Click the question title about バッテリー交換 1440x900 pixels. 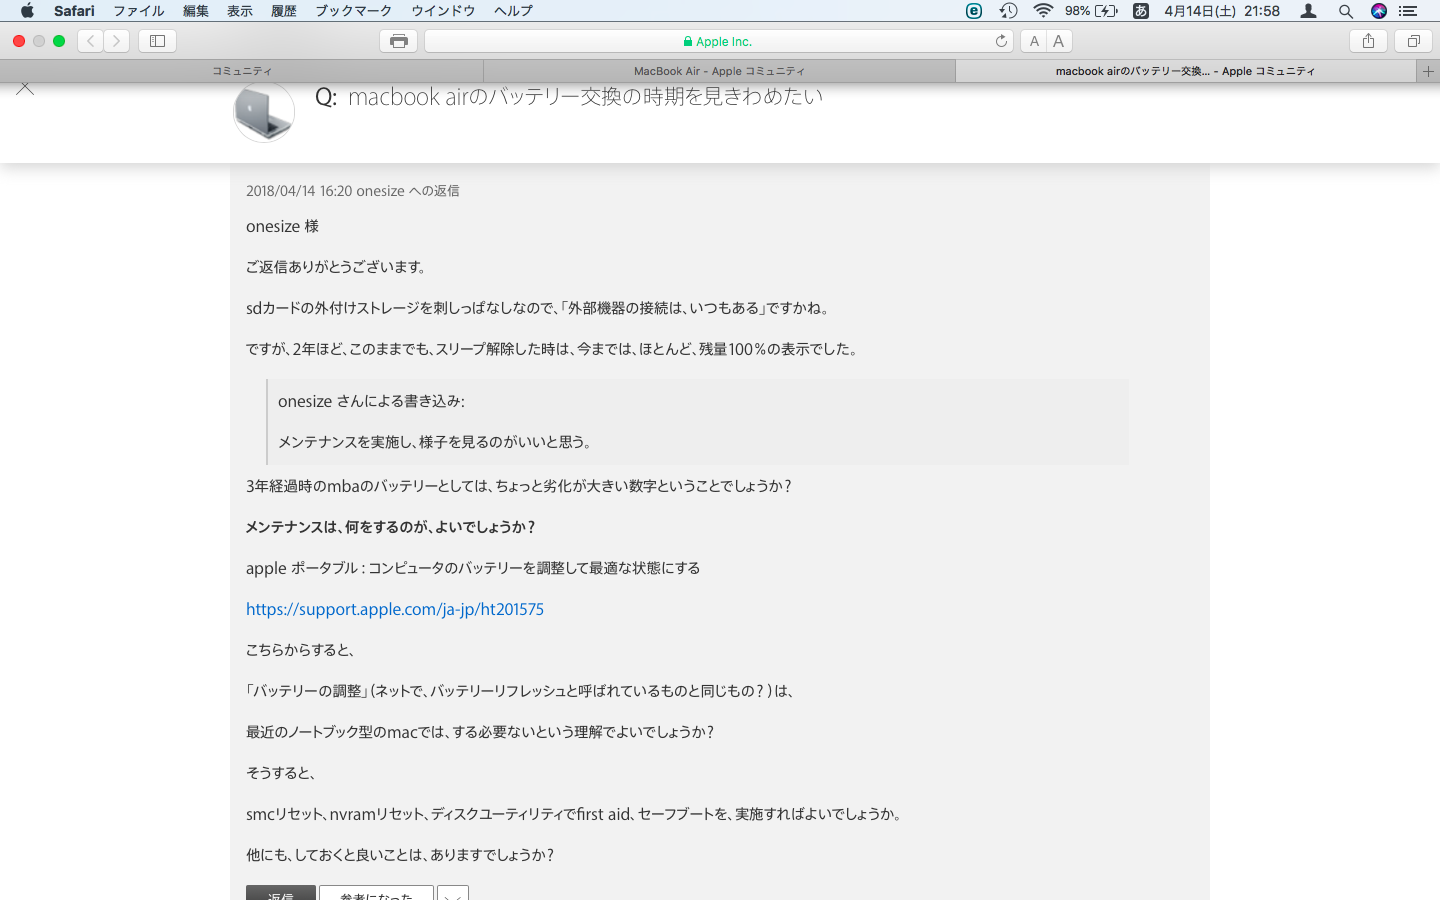(585, 97)
